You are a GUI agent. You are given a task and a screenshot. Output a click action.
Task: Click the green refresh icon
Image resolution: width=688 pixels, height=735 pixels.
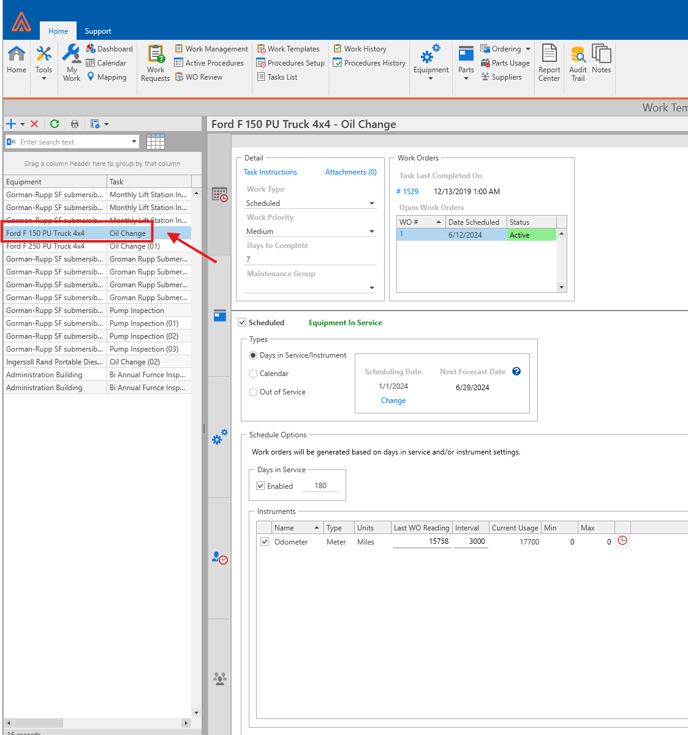point(54,124)
